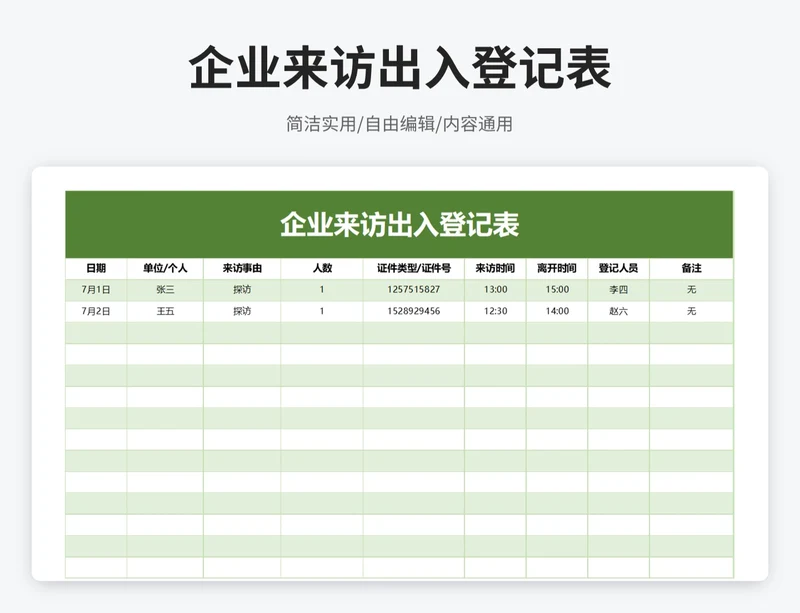Select the registrar cell 李四
Image resolution: width=800 pixels, height=613 pixels.
click(x=618, y=289)
